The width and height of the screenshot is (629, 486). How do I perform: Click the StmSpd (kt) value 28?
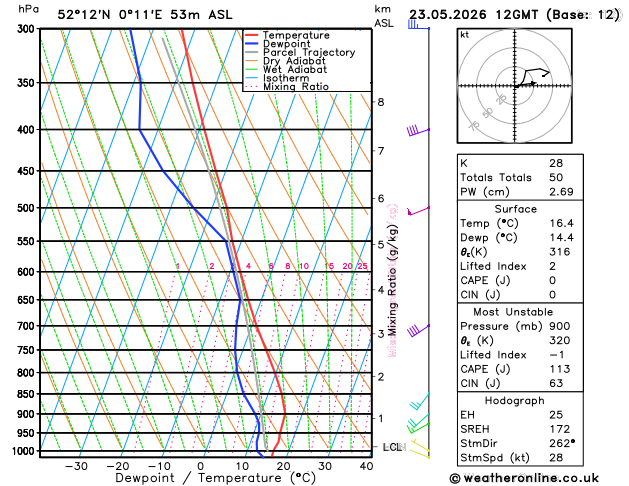tap(556, 458)
